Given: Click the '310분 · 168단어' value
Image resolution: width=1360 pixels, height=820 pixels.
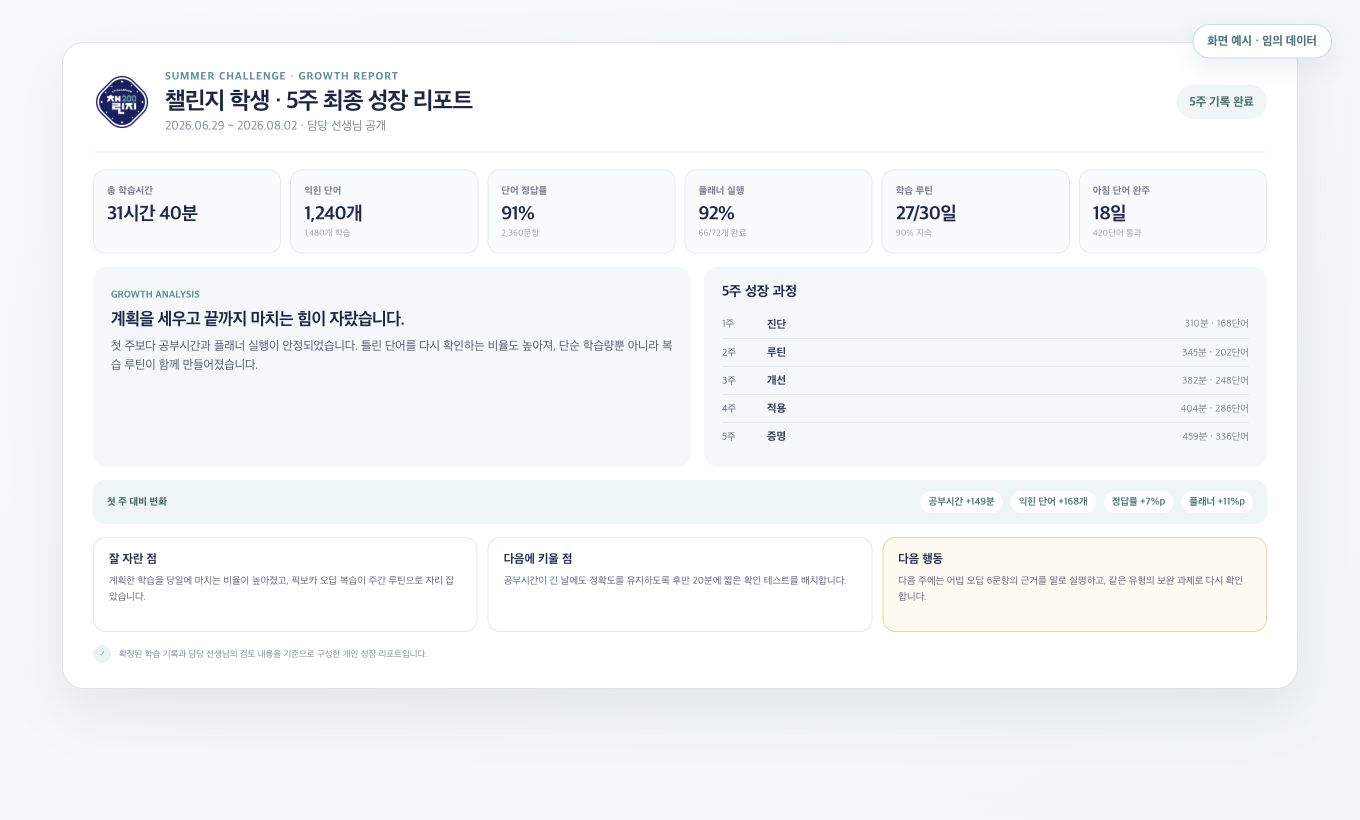Looking at the screenshot, I should click(x=1216, y=324).
